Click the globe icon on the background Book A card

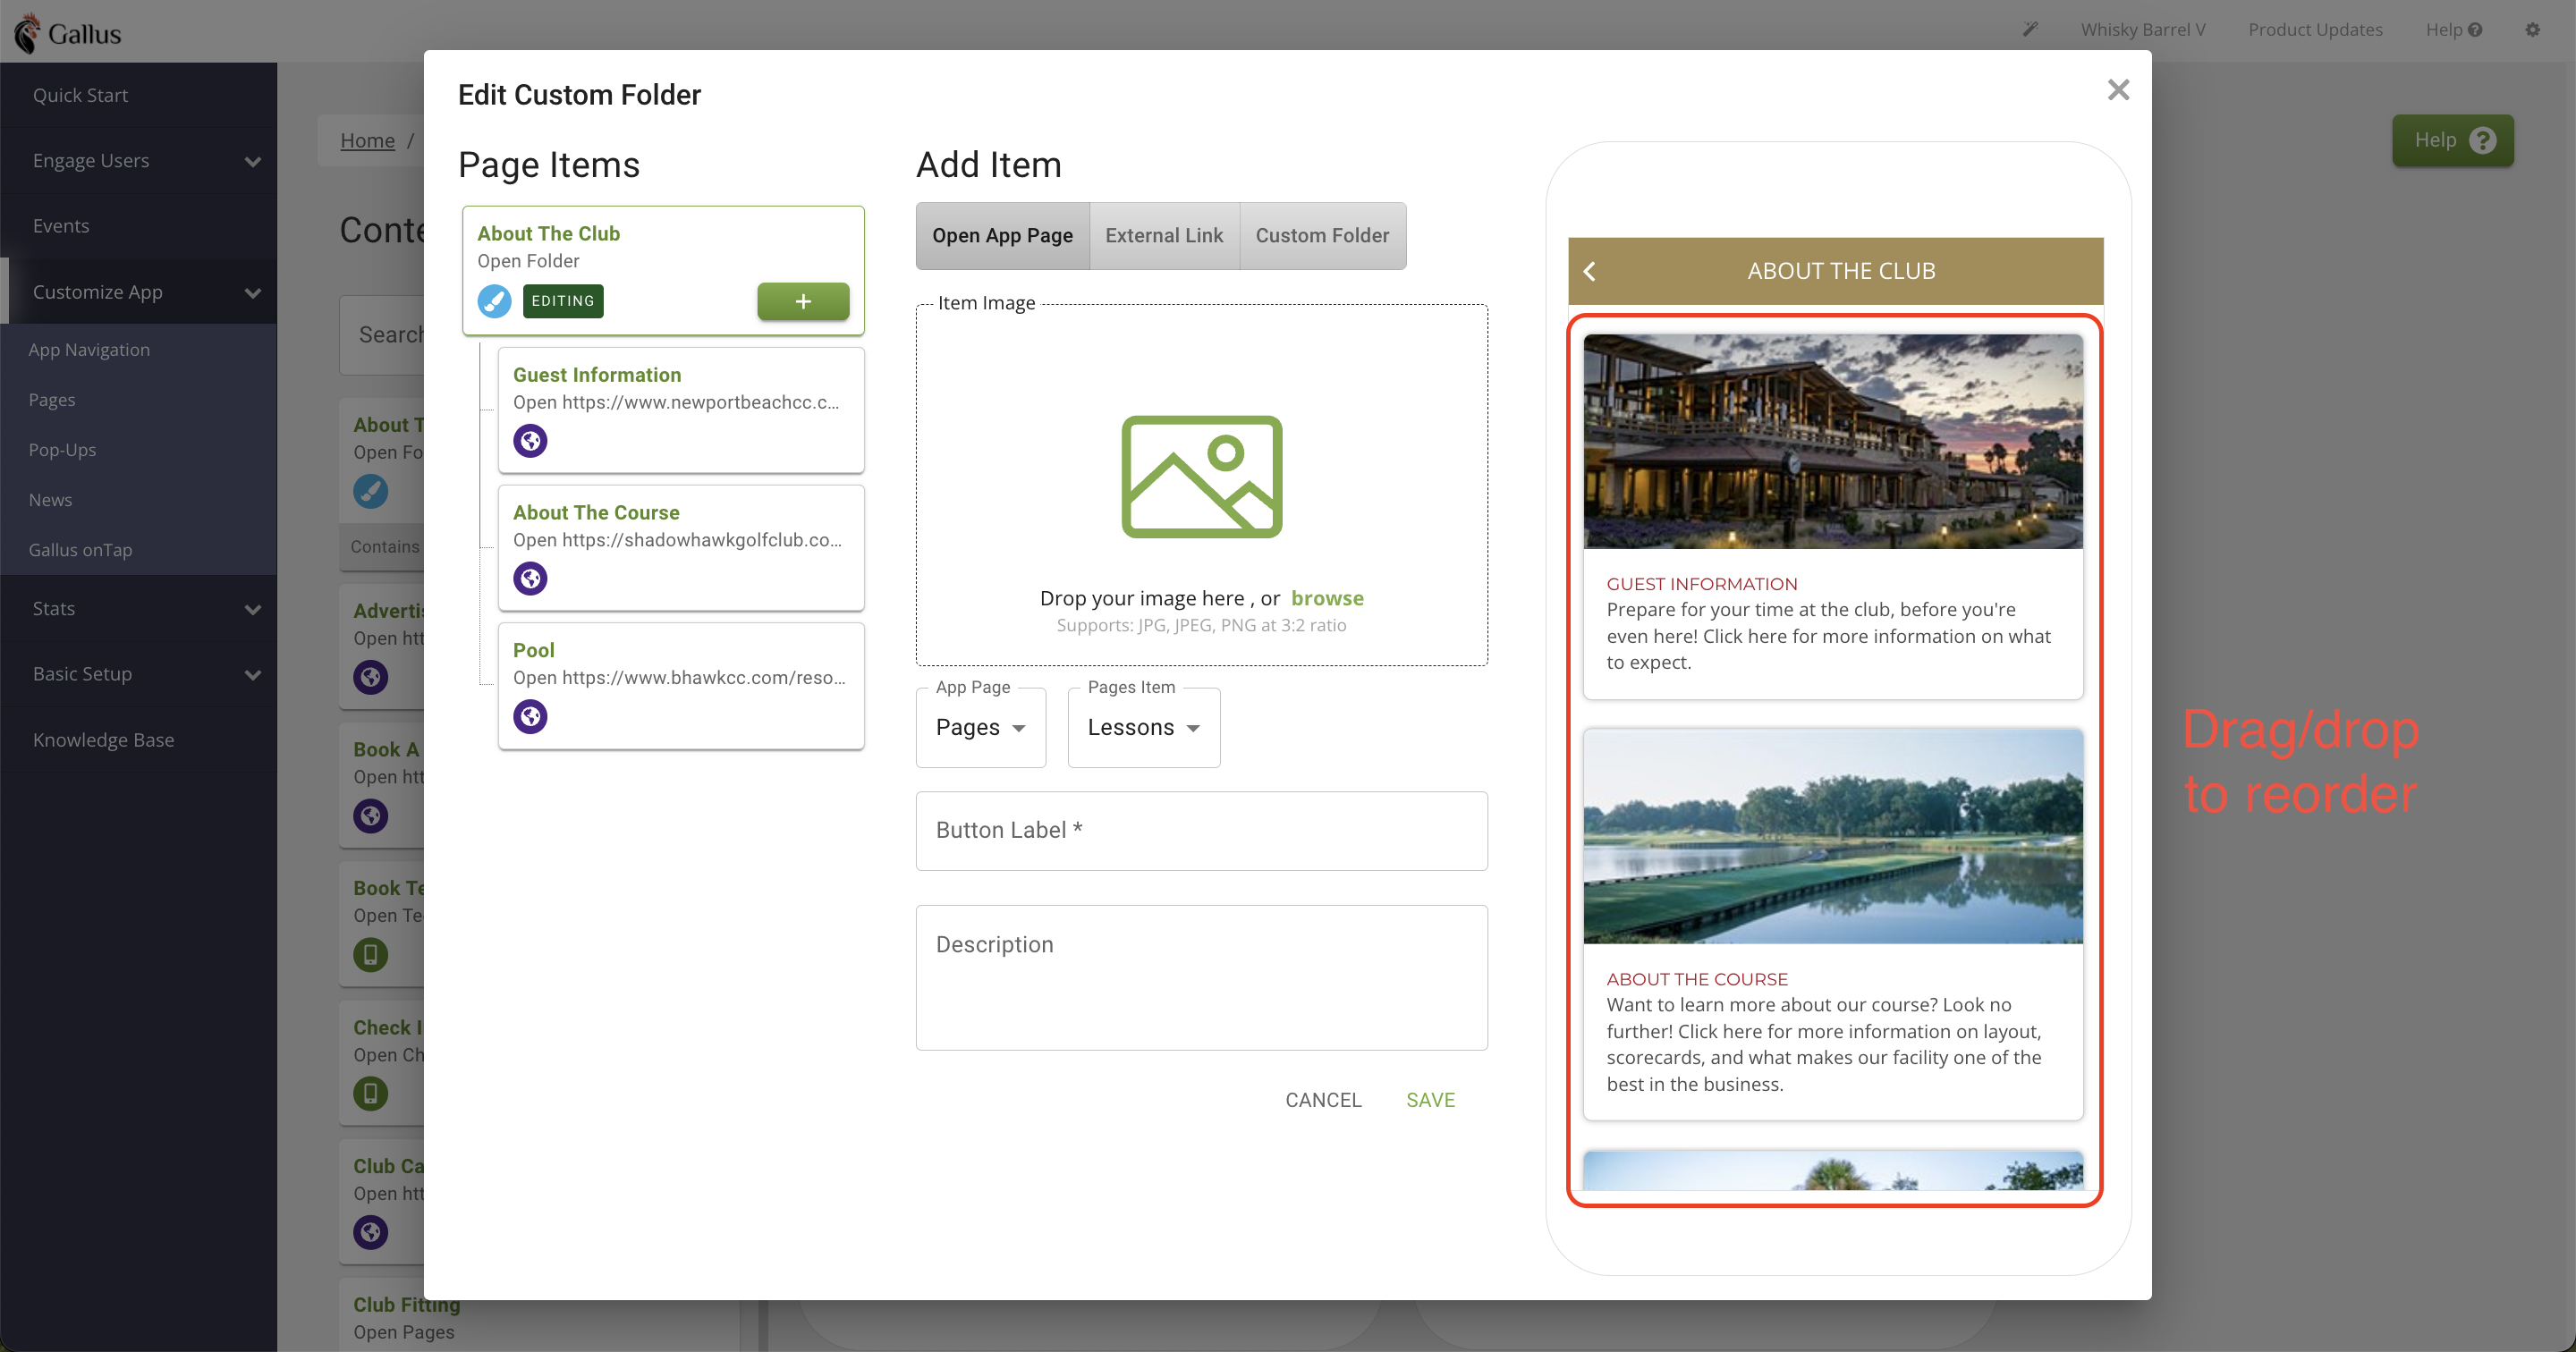point(370,816)
